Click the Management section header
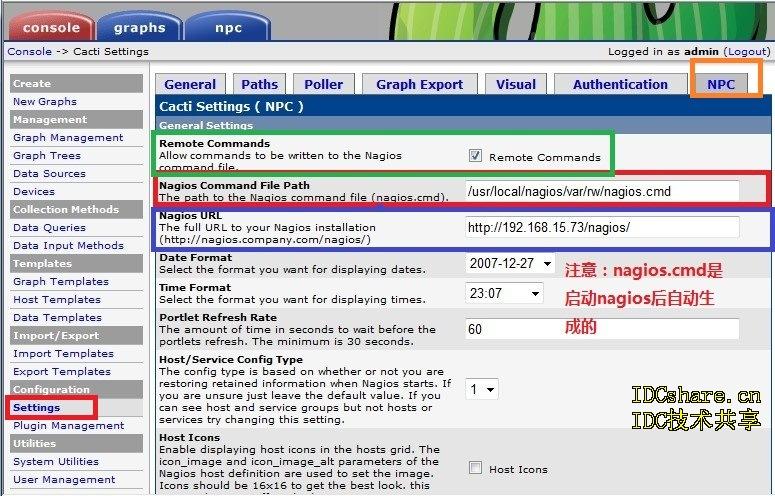Image resolution: width=775 pixels, height=496 pixels. [76, 120]
